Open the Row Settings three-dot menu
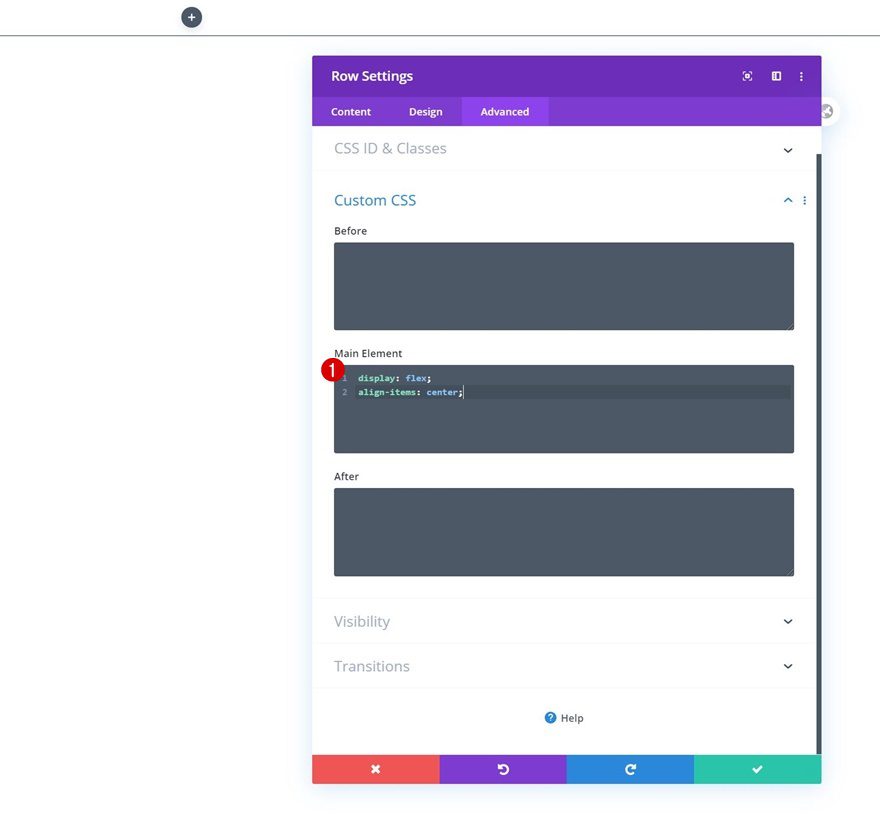The image size is (880, 829). click(x=800, y=76)
